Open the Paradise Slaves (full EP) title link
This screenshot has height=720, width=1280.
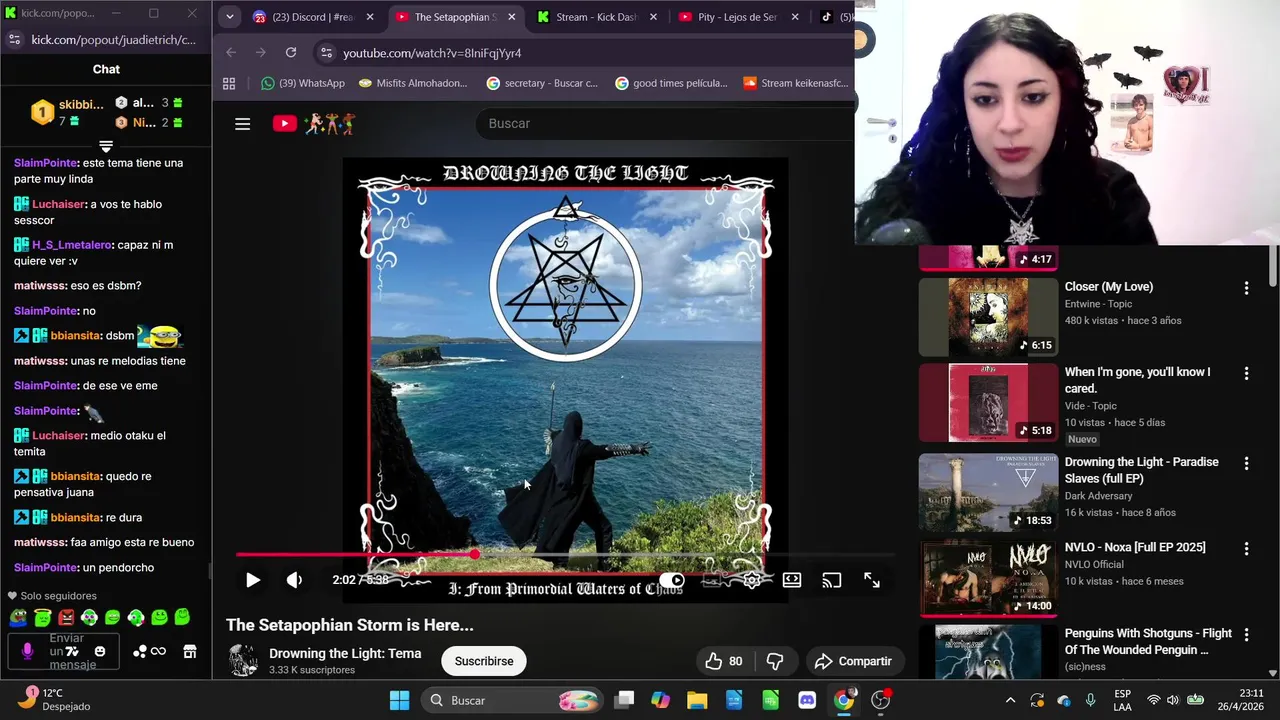[x=1142, y=470]
